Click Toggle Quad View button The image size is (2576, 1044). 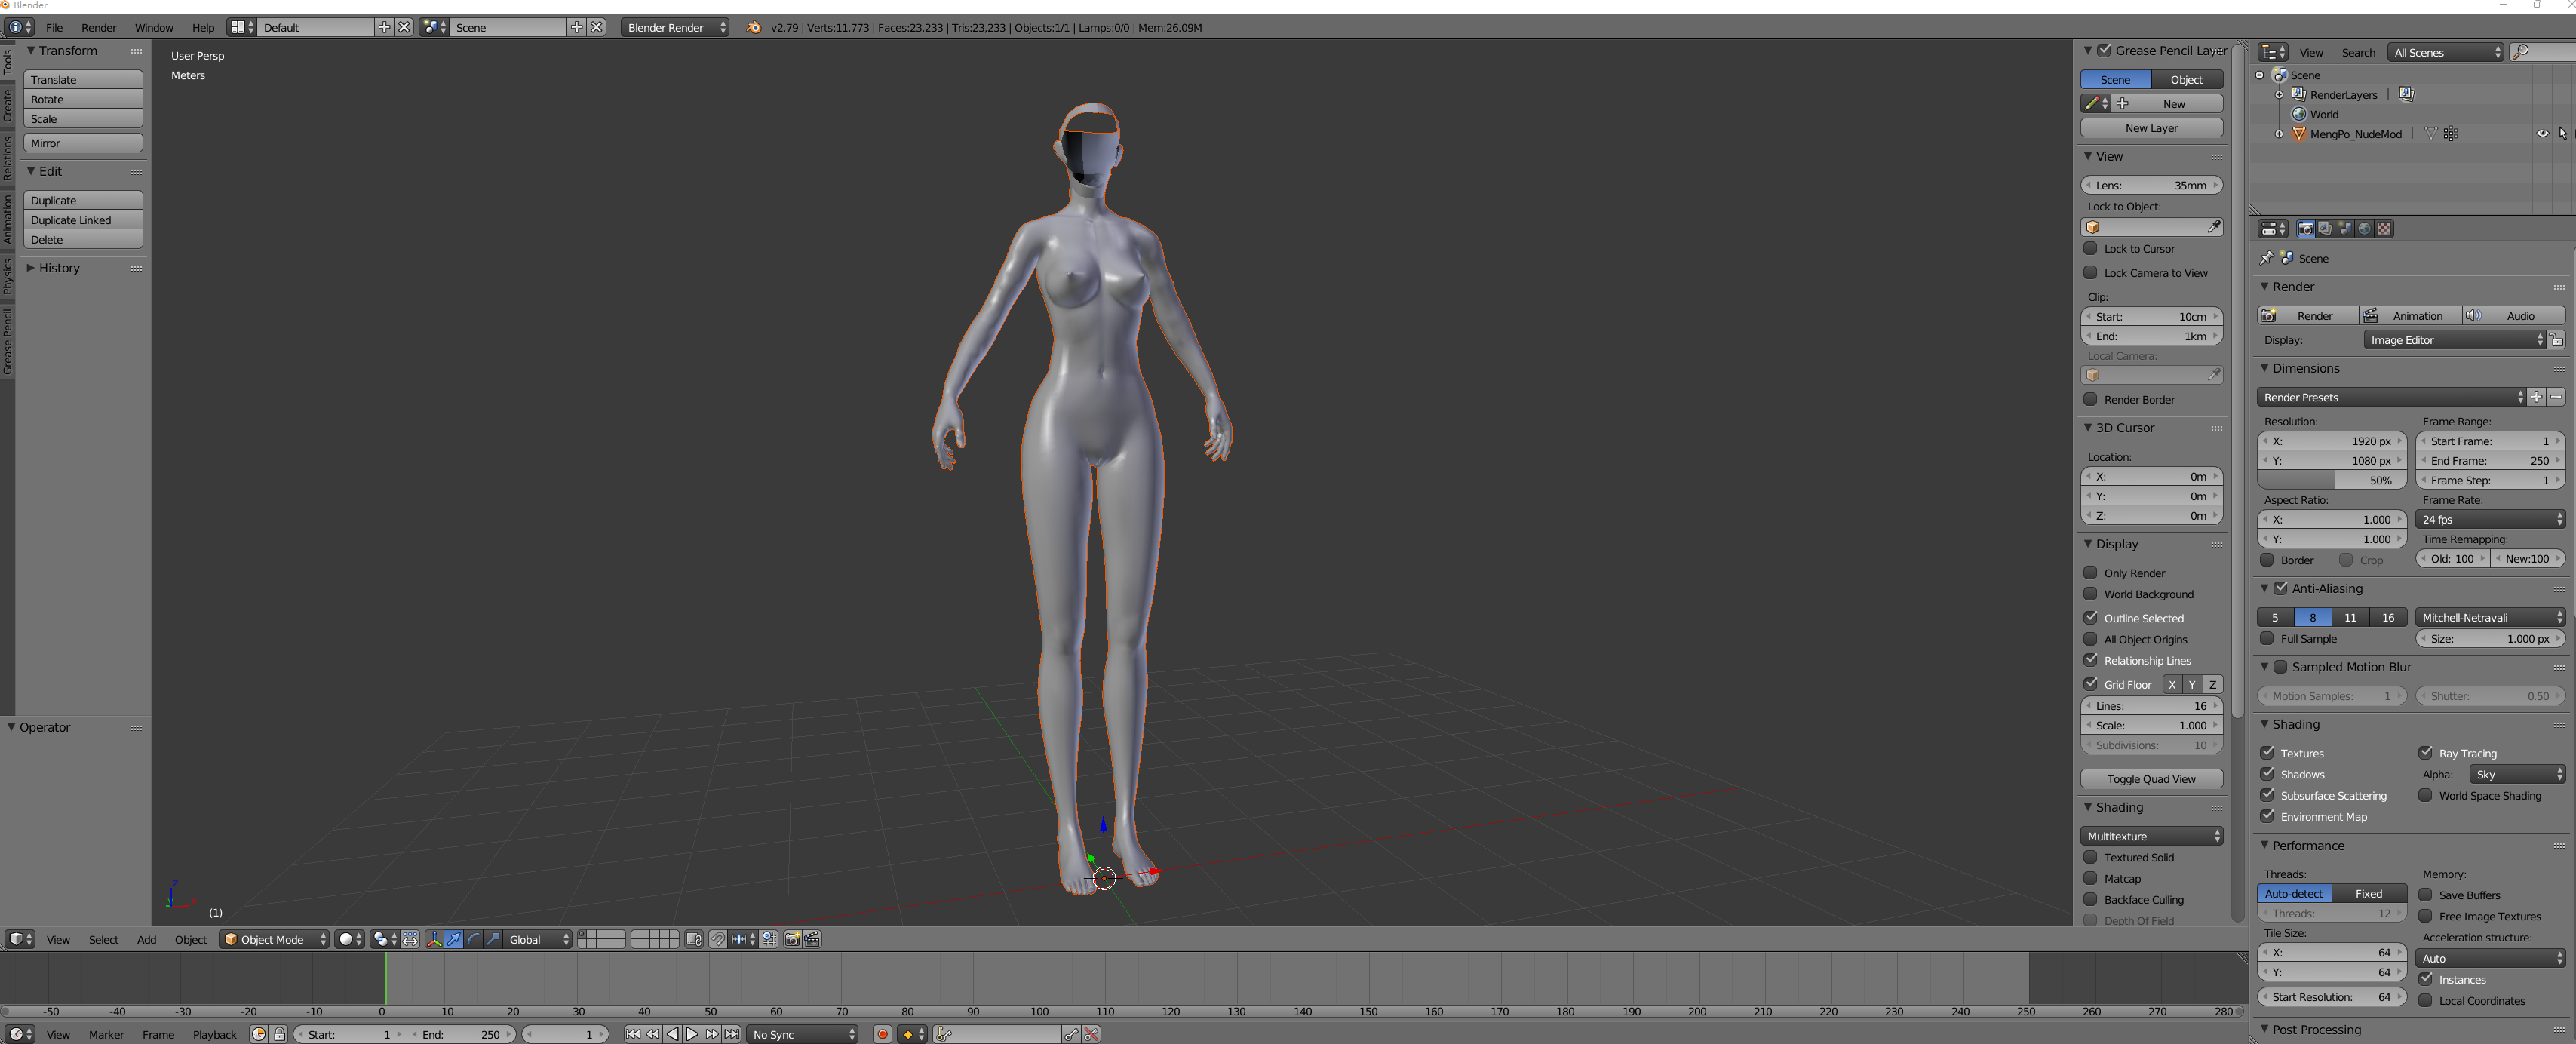(2152, 779)
